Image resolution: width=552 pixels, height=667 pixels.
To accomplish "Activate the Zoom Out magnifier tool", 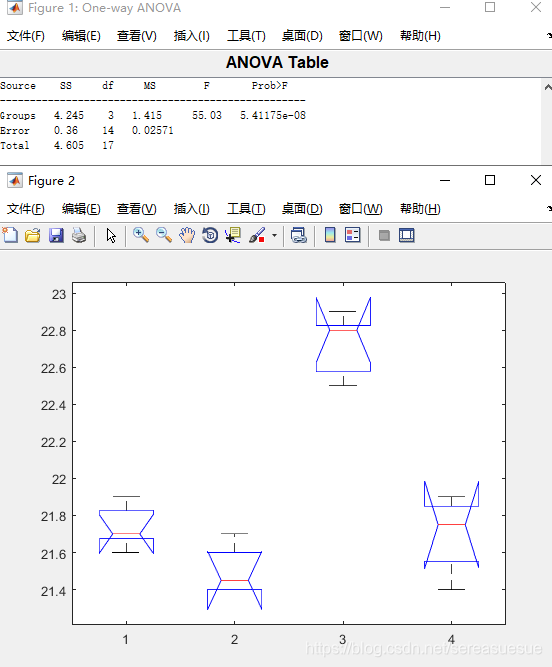I will coord(164,235).
